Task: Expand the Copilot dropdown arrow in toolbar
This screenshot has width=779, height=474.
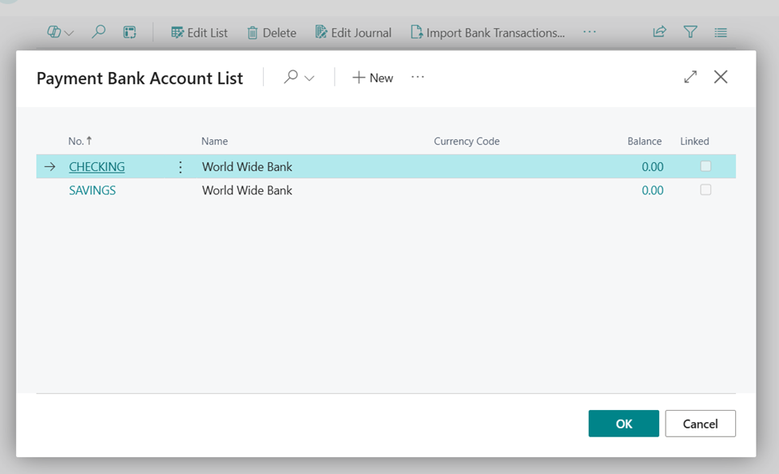Action: 69,33
